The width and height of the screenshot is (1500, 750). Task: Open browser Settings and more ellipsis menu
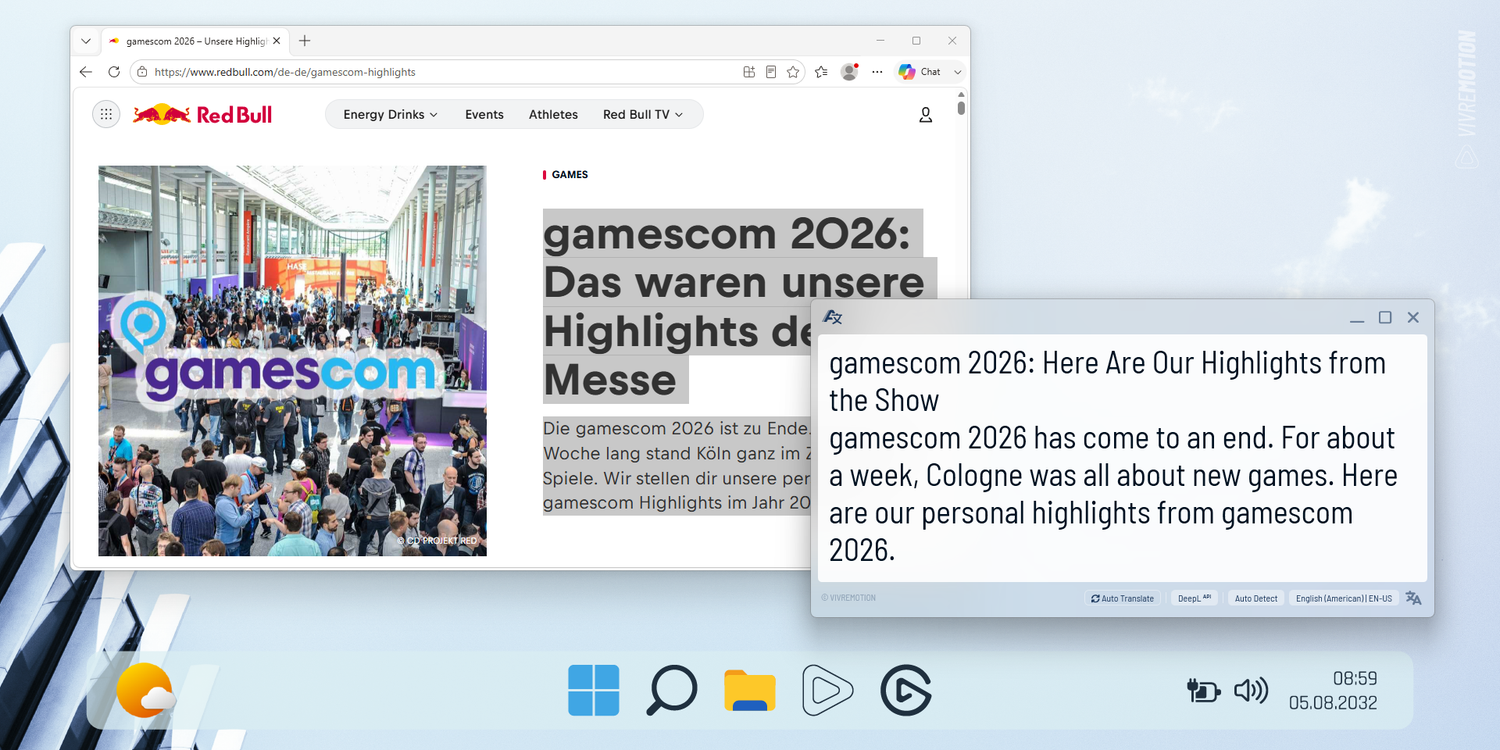pyautogui.click(x=877, y=72)
